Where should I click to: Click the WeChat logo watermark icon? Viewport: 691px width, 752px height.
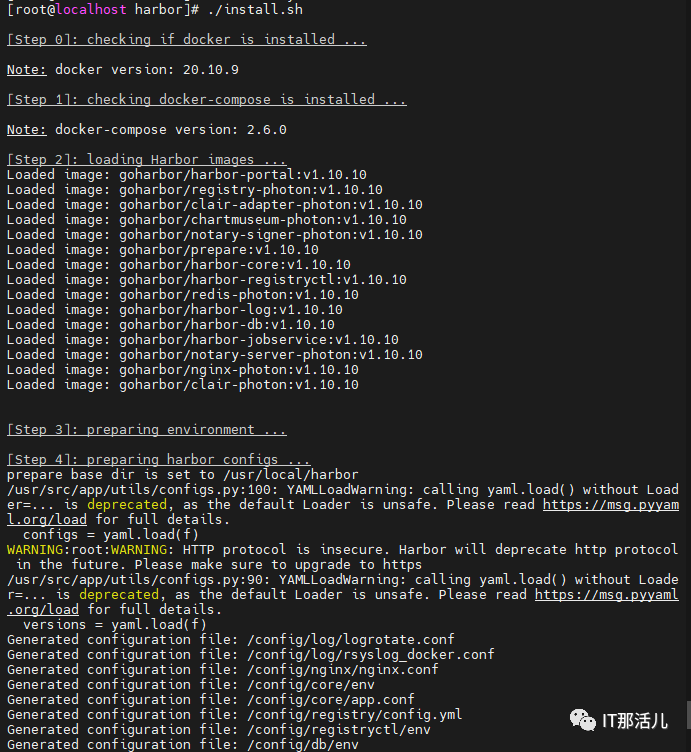(x=582, y=720)
